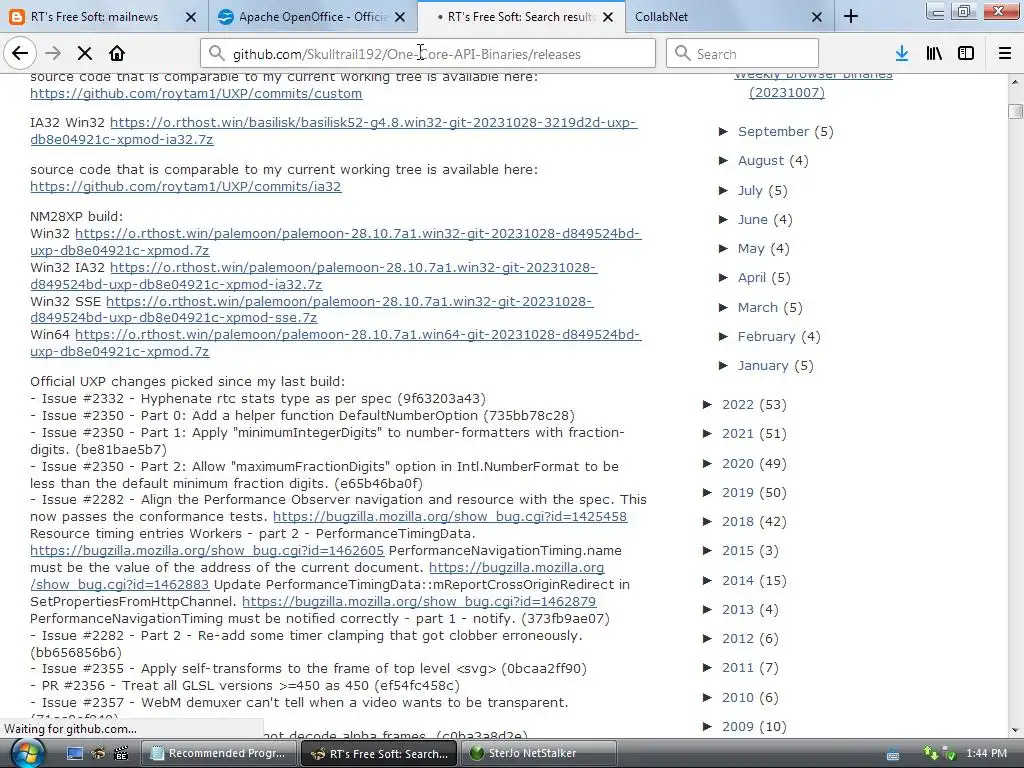Select the RT's Free Soft: Search results tab
This screenshot has height=768, width=1024.
pos(521,17)
